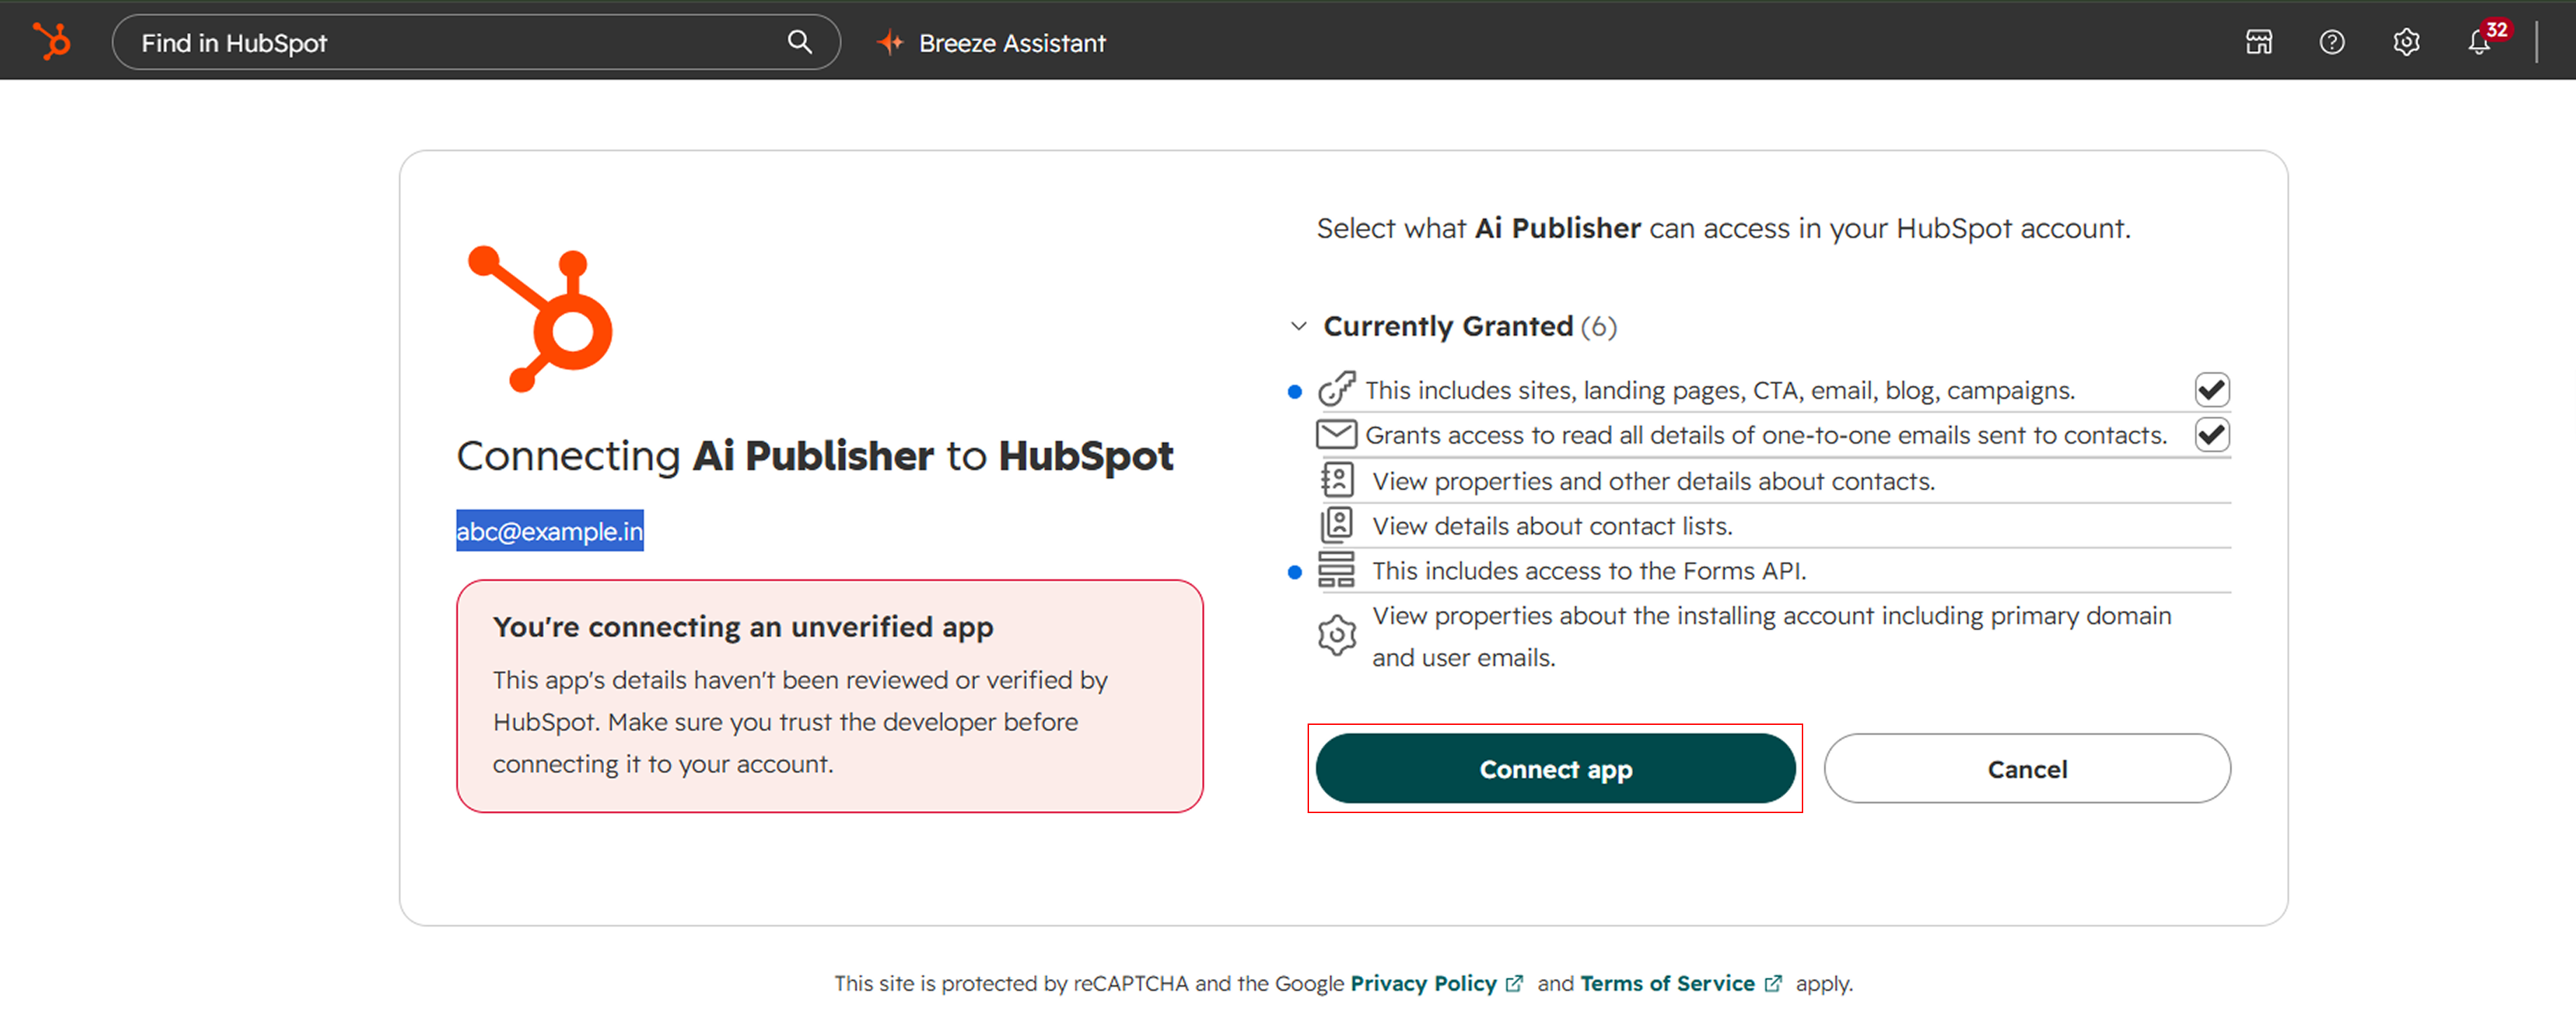Click the HubSpot sprocket logo in top bar
This screenshot has height=1009, width=2576.
coord(52,42)
